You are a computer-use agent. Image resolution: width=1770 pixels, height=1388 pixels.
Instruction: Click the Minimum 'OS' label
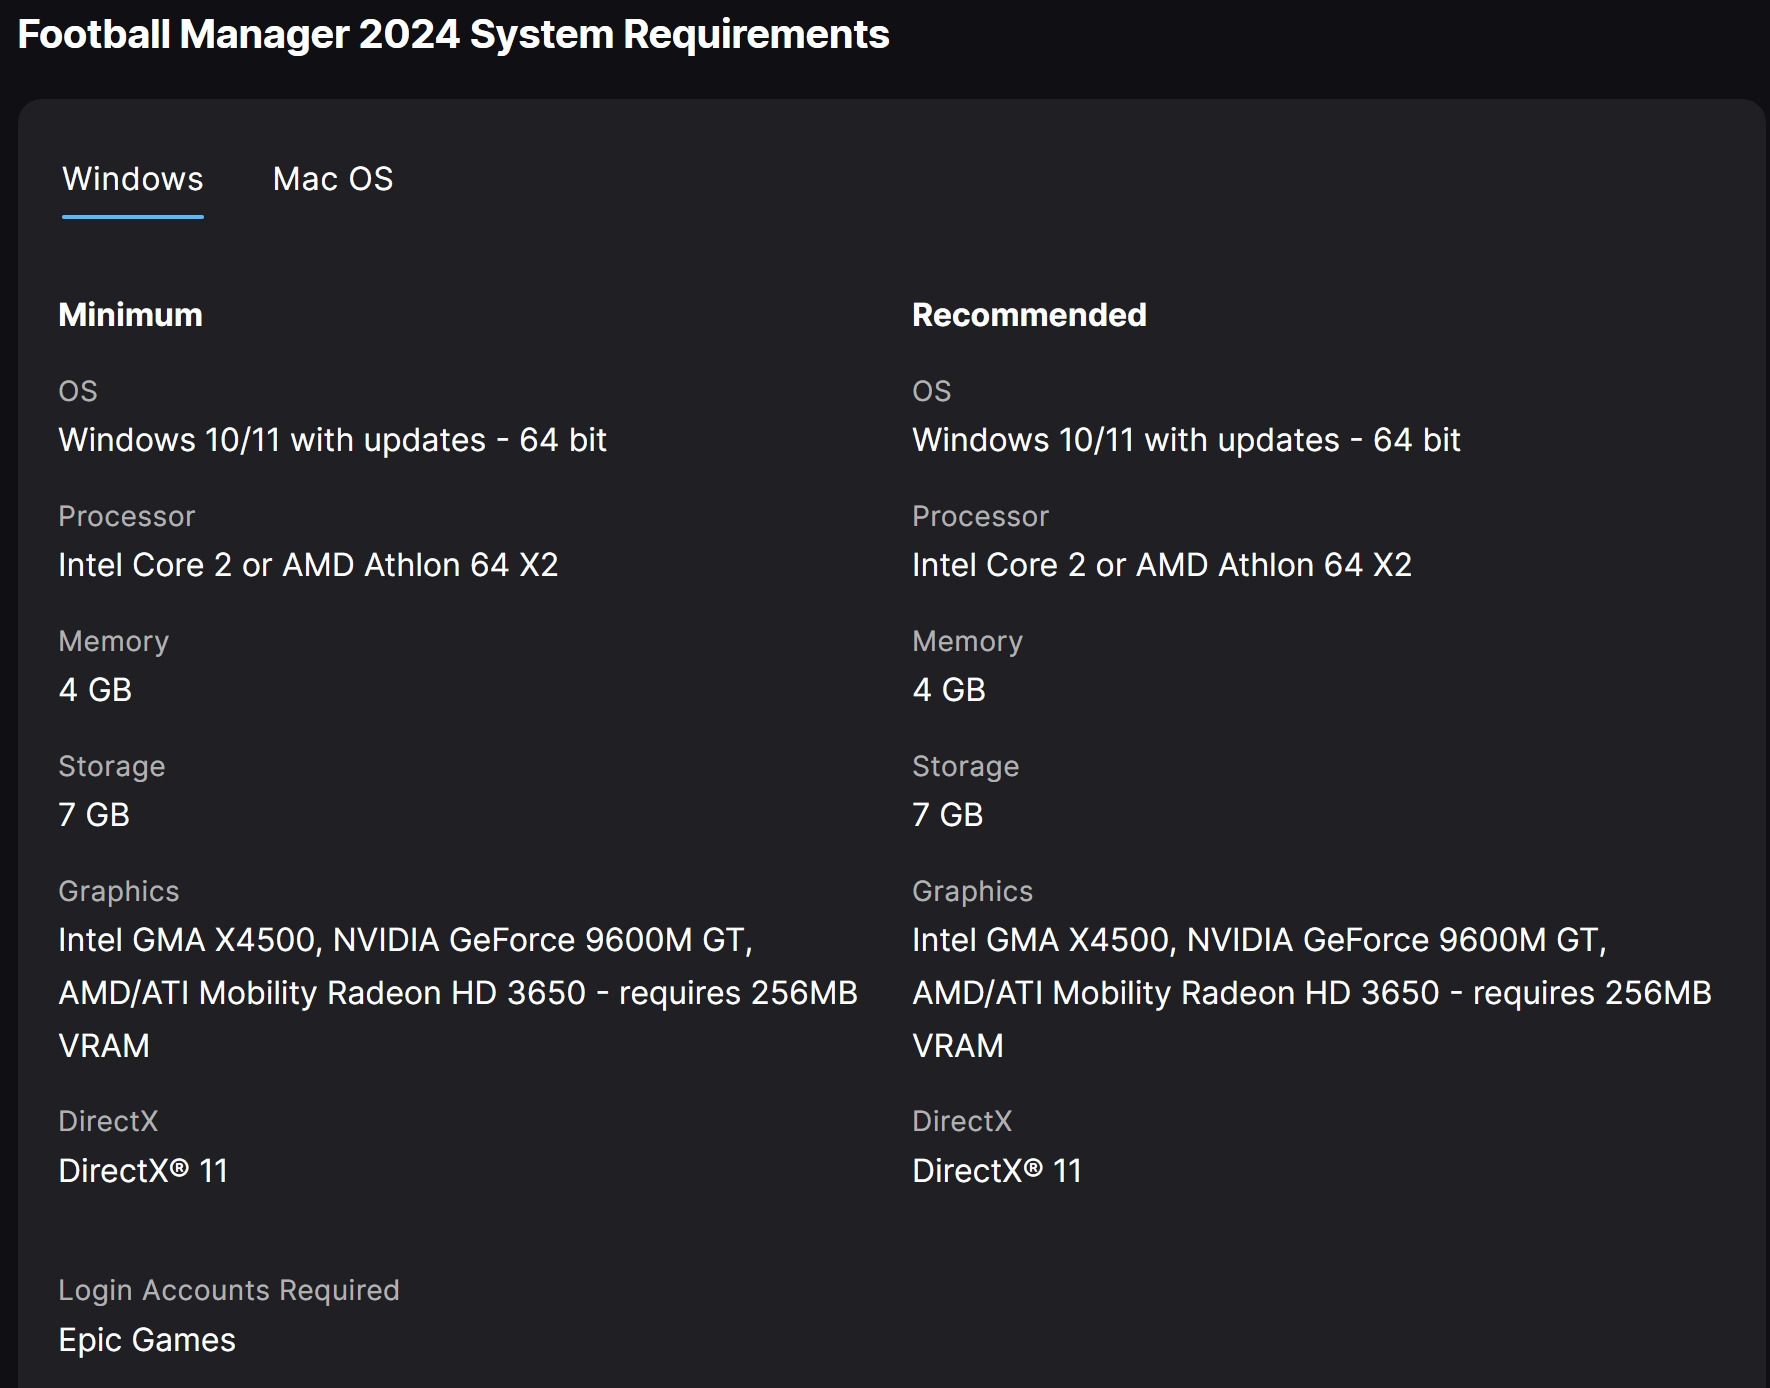(78, 391)
